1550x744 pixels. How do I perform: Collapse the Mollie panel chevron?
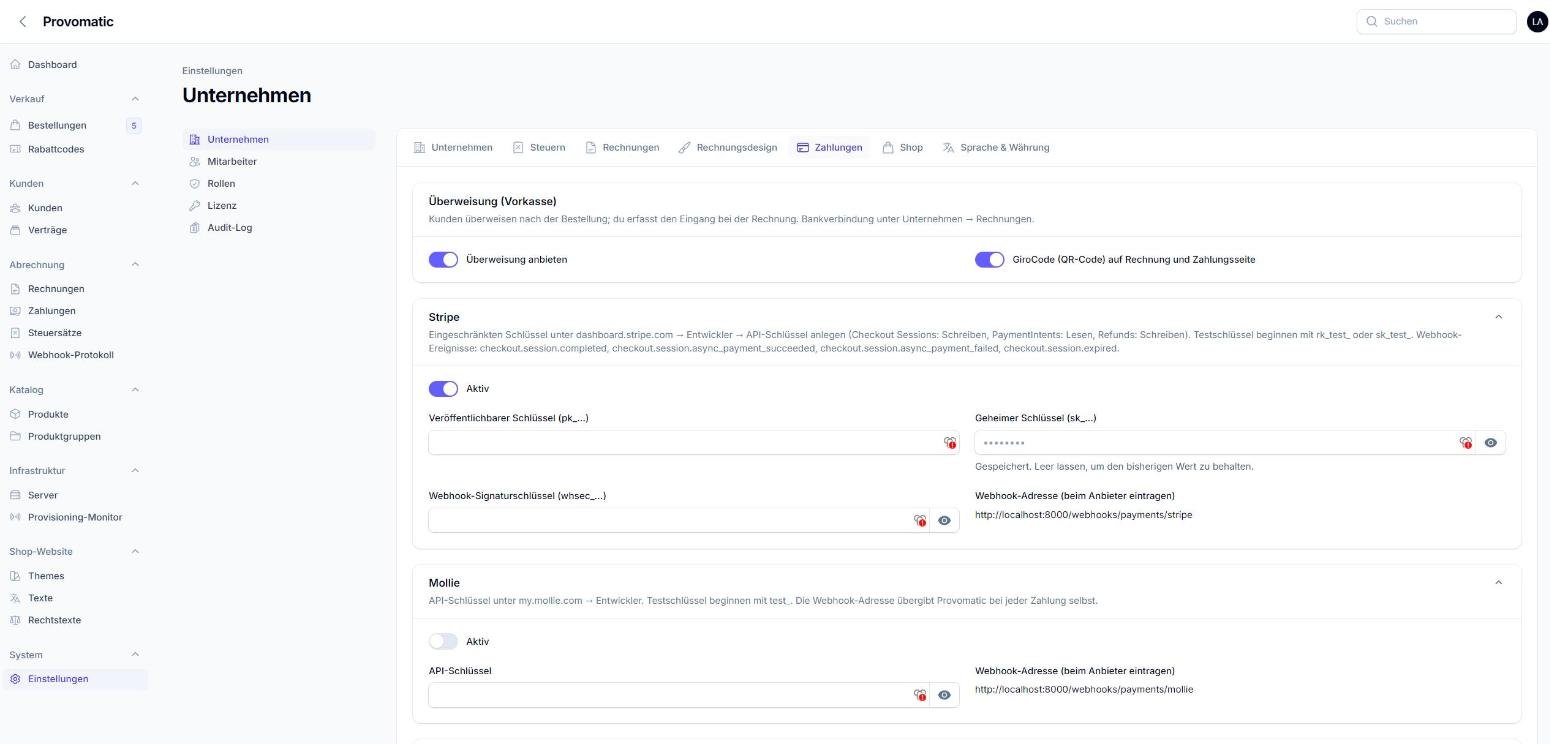click(1498, 583)
